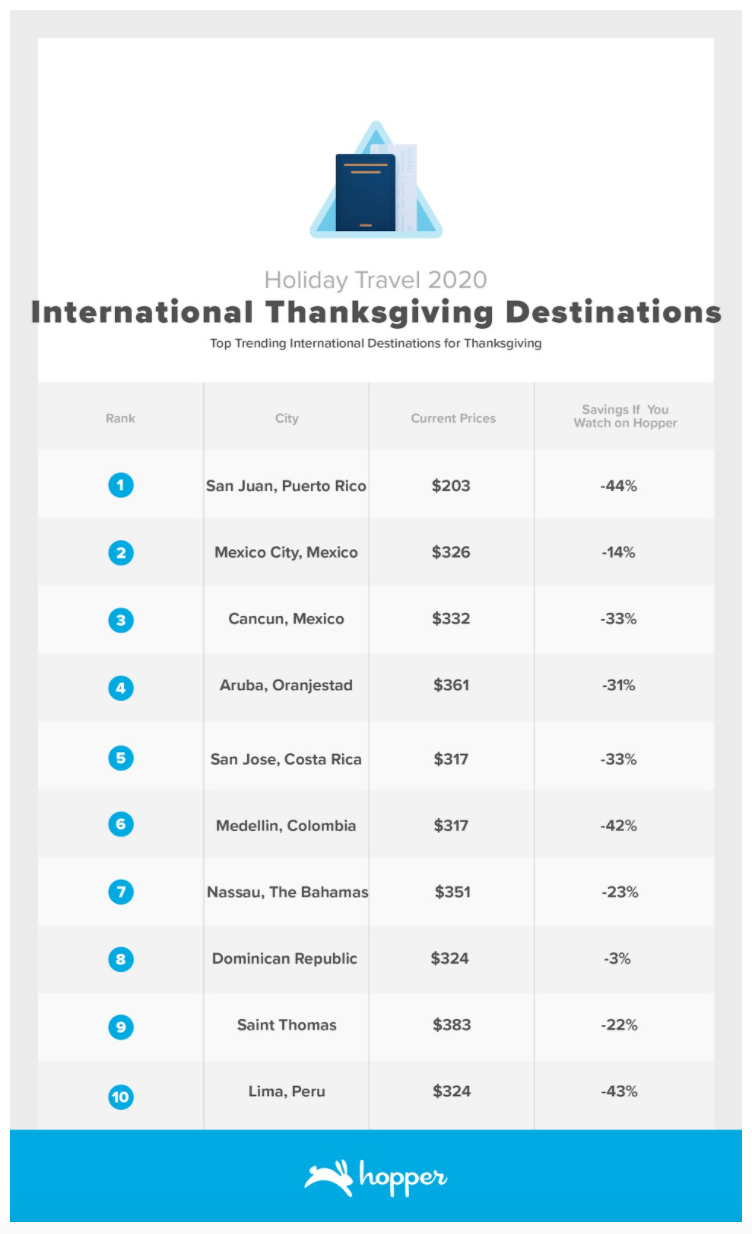Click the Current Prices column header

click(x=453, y=418)
